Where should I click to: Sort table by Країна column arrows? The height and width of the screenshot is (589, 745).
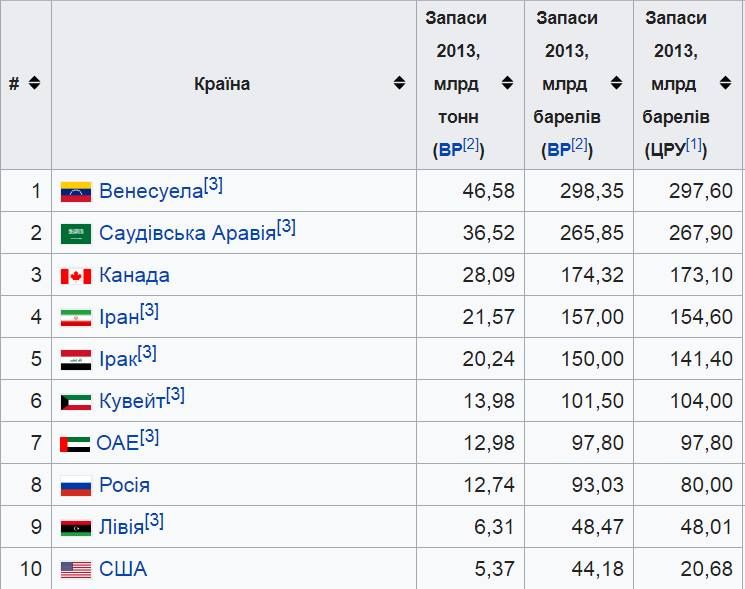pyautogui.click(x=399, y=83)
